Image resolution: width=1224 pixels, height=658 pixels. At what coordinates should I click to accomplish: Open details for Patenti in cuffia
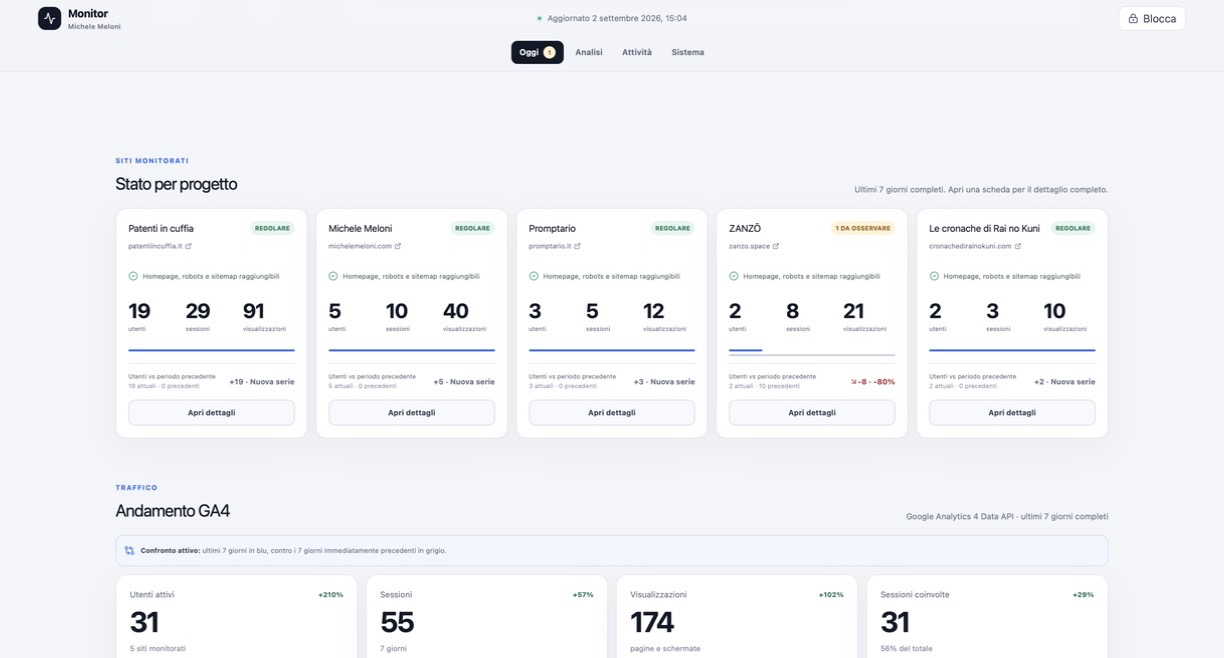[212, 413]
